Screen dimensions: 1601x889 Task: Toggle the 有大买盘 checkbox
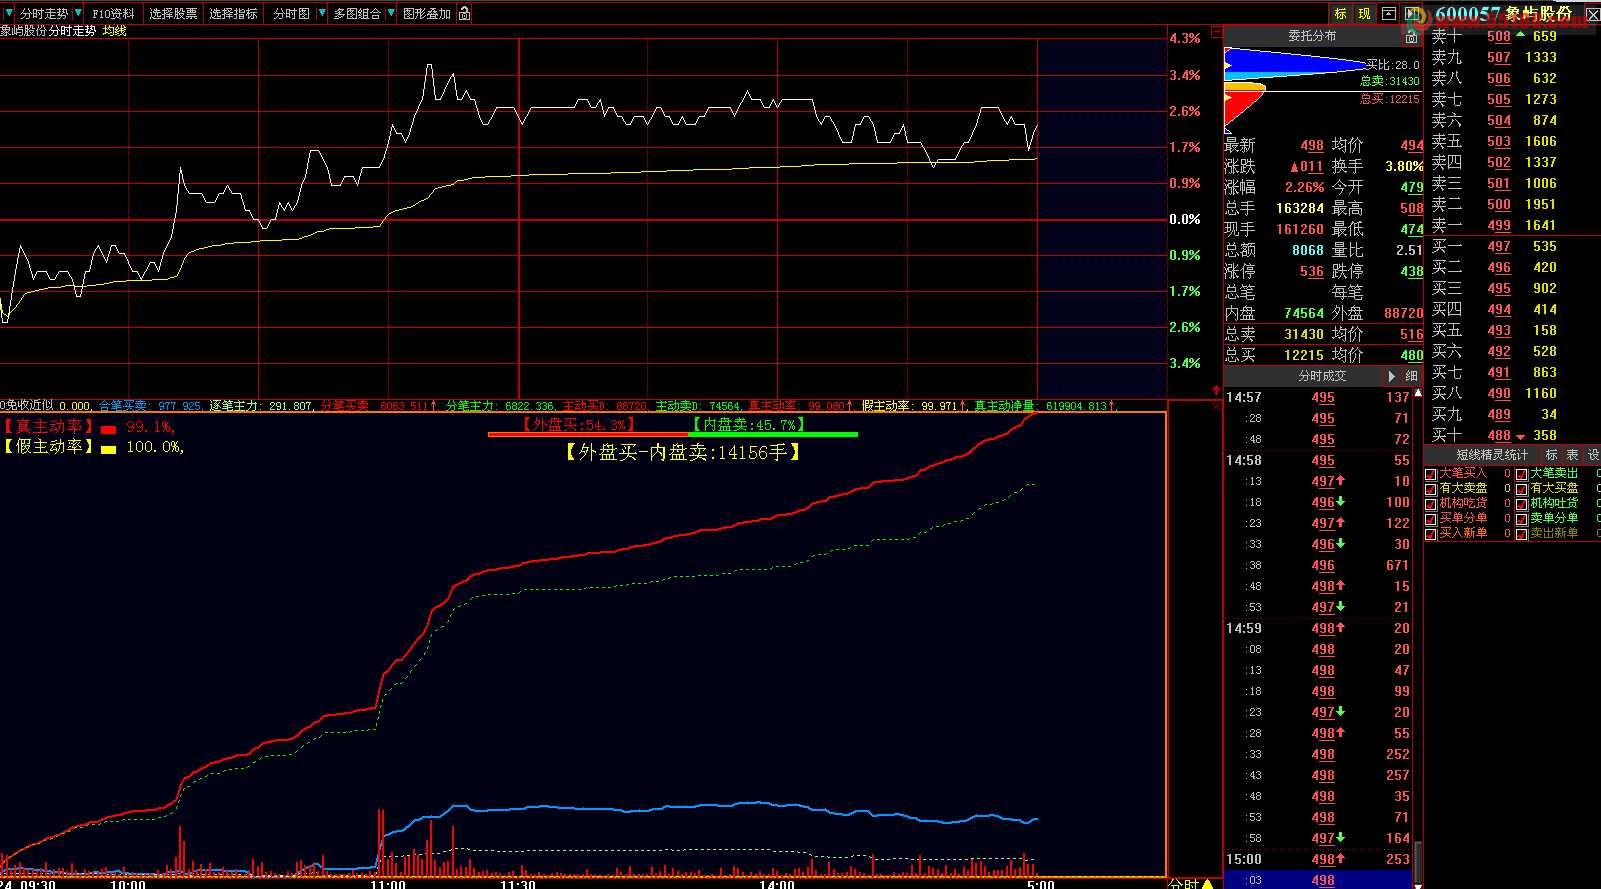pos(1522,489)
